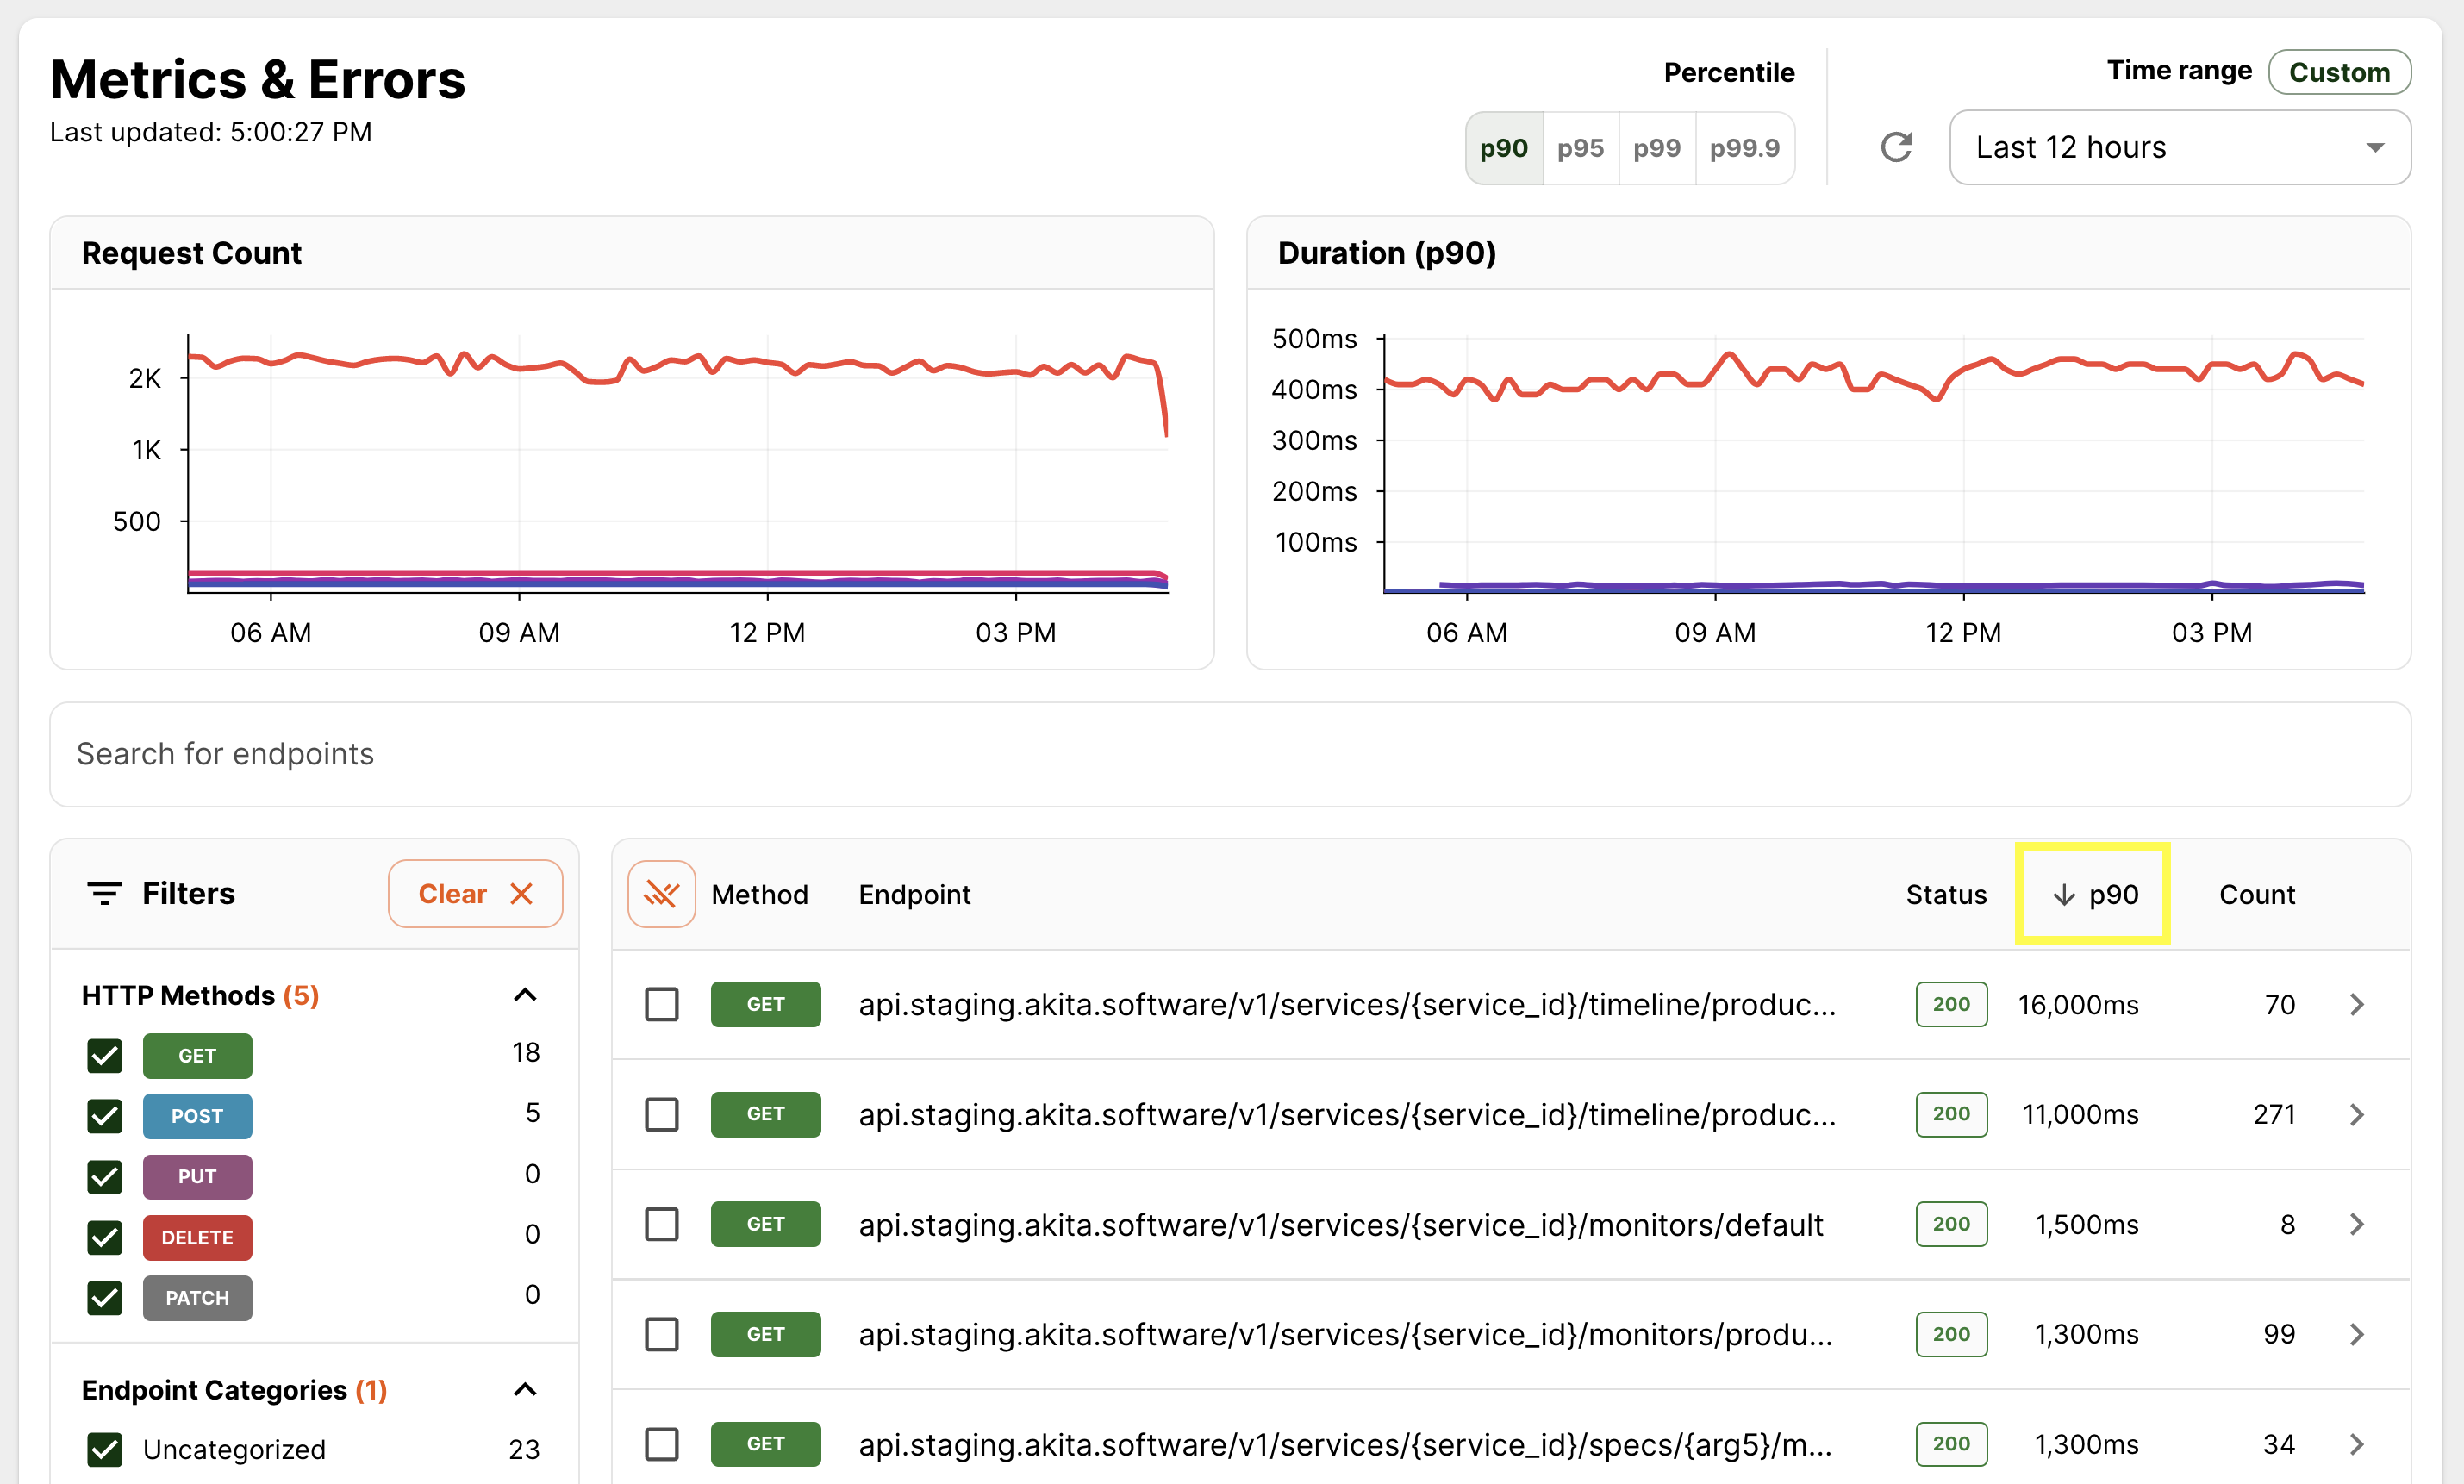The width and height of the screenshot is (2464, 1484).
Task: Uncheck the POST method filter checkbox
Action: pyautogui.click(x=105, y=1116)
